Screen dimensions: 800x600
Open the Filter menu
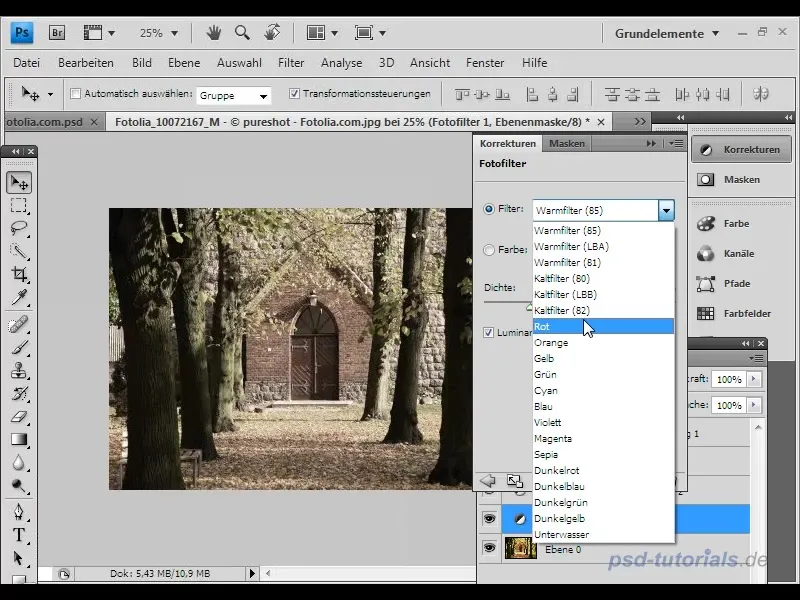point(291,63)
